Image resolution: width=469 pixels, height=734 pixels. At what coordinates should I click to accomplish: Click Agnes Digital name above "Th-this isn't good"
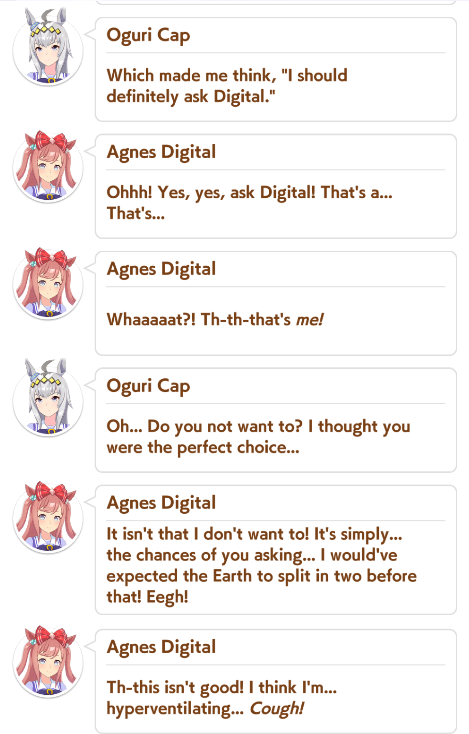click(x=161, y=647)
